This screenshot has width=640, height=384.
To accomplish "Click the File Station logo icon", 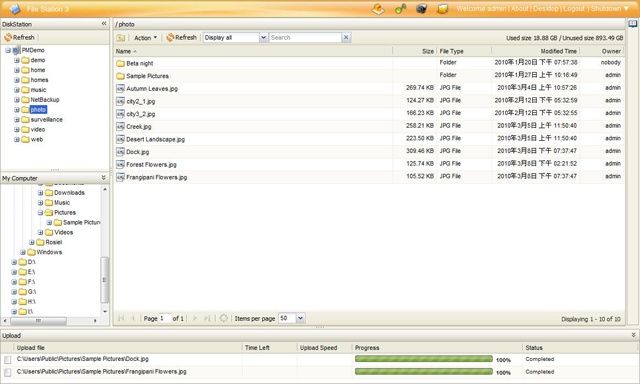I will point(15,8).
